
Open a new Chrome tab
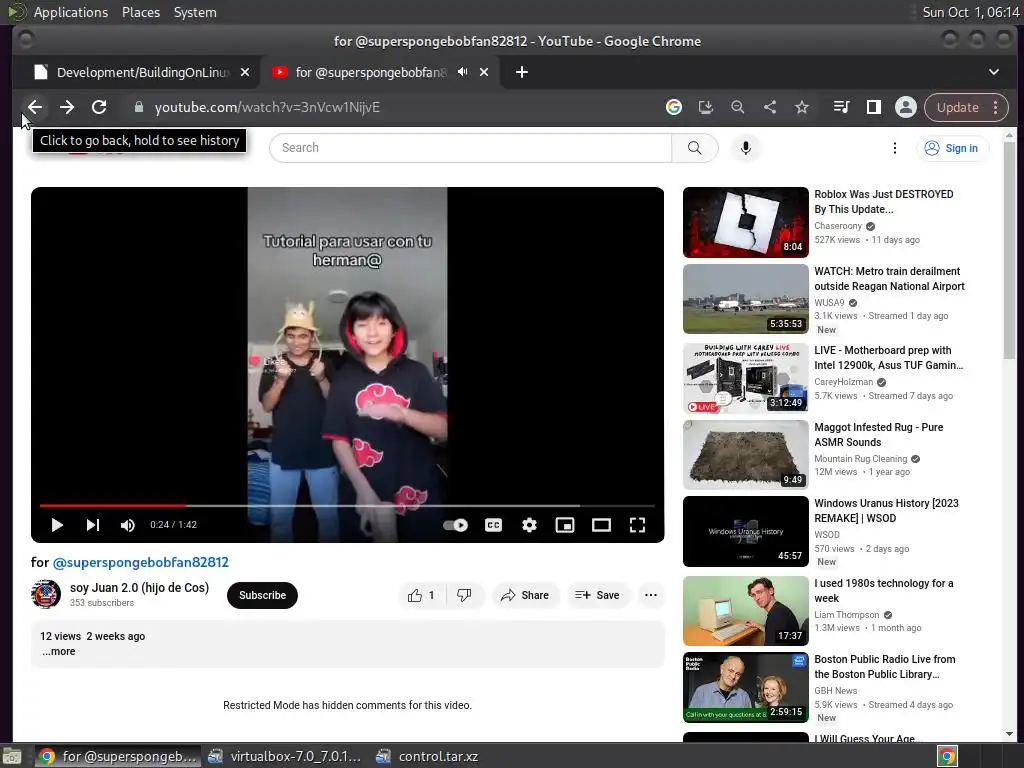(522, 72)
